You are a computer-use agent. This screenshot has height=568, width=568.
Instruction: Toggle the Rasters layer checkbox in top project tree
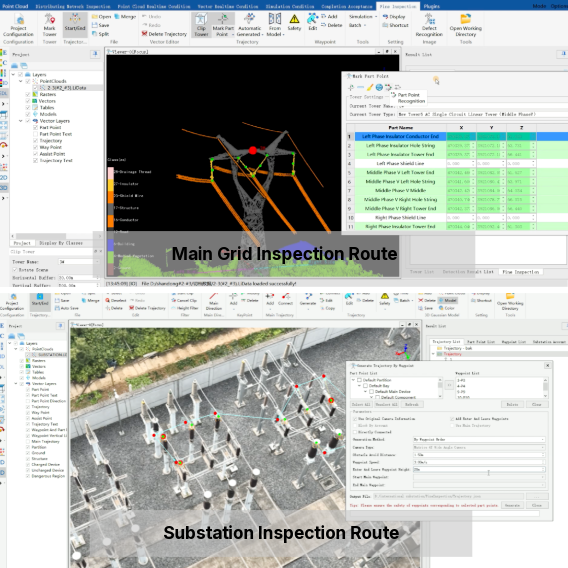coord(28,94)
